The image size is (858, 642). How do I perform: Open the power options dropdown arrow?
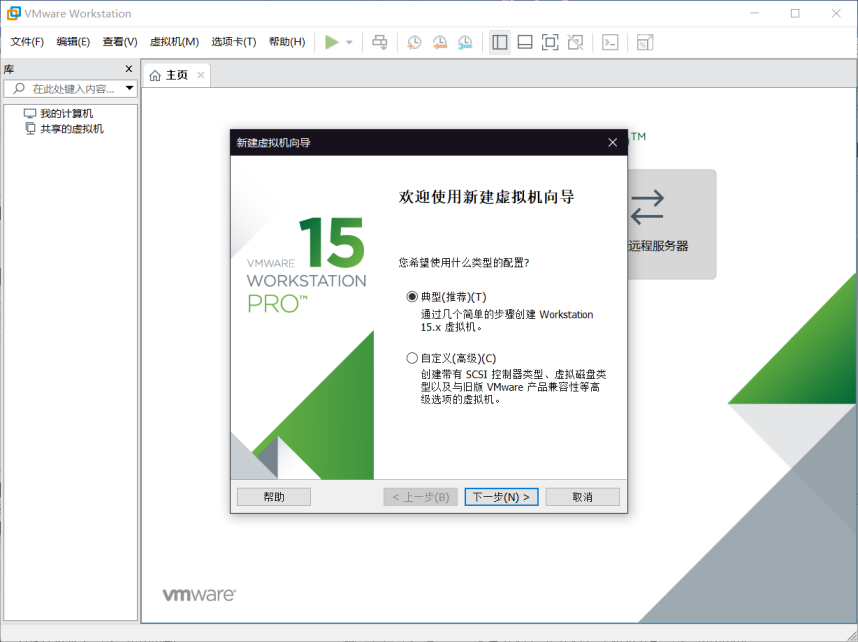[x=349, y=42]
